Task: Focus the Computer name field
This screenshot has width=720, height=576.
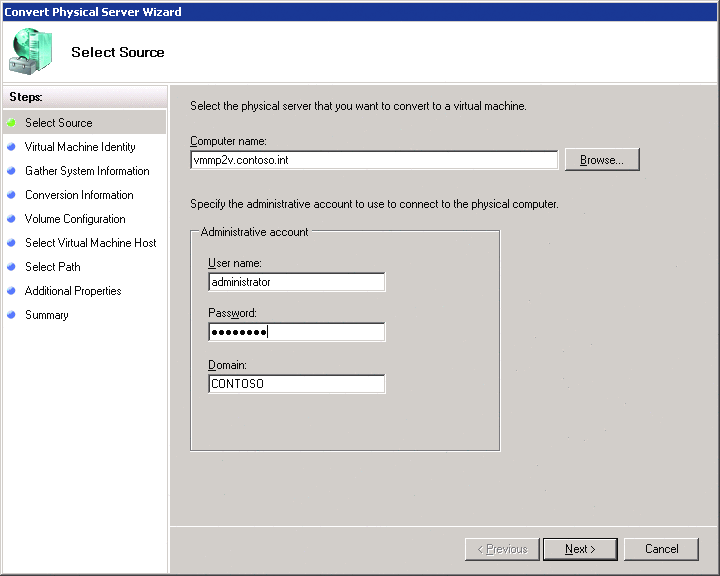Action: coord(374,160)
